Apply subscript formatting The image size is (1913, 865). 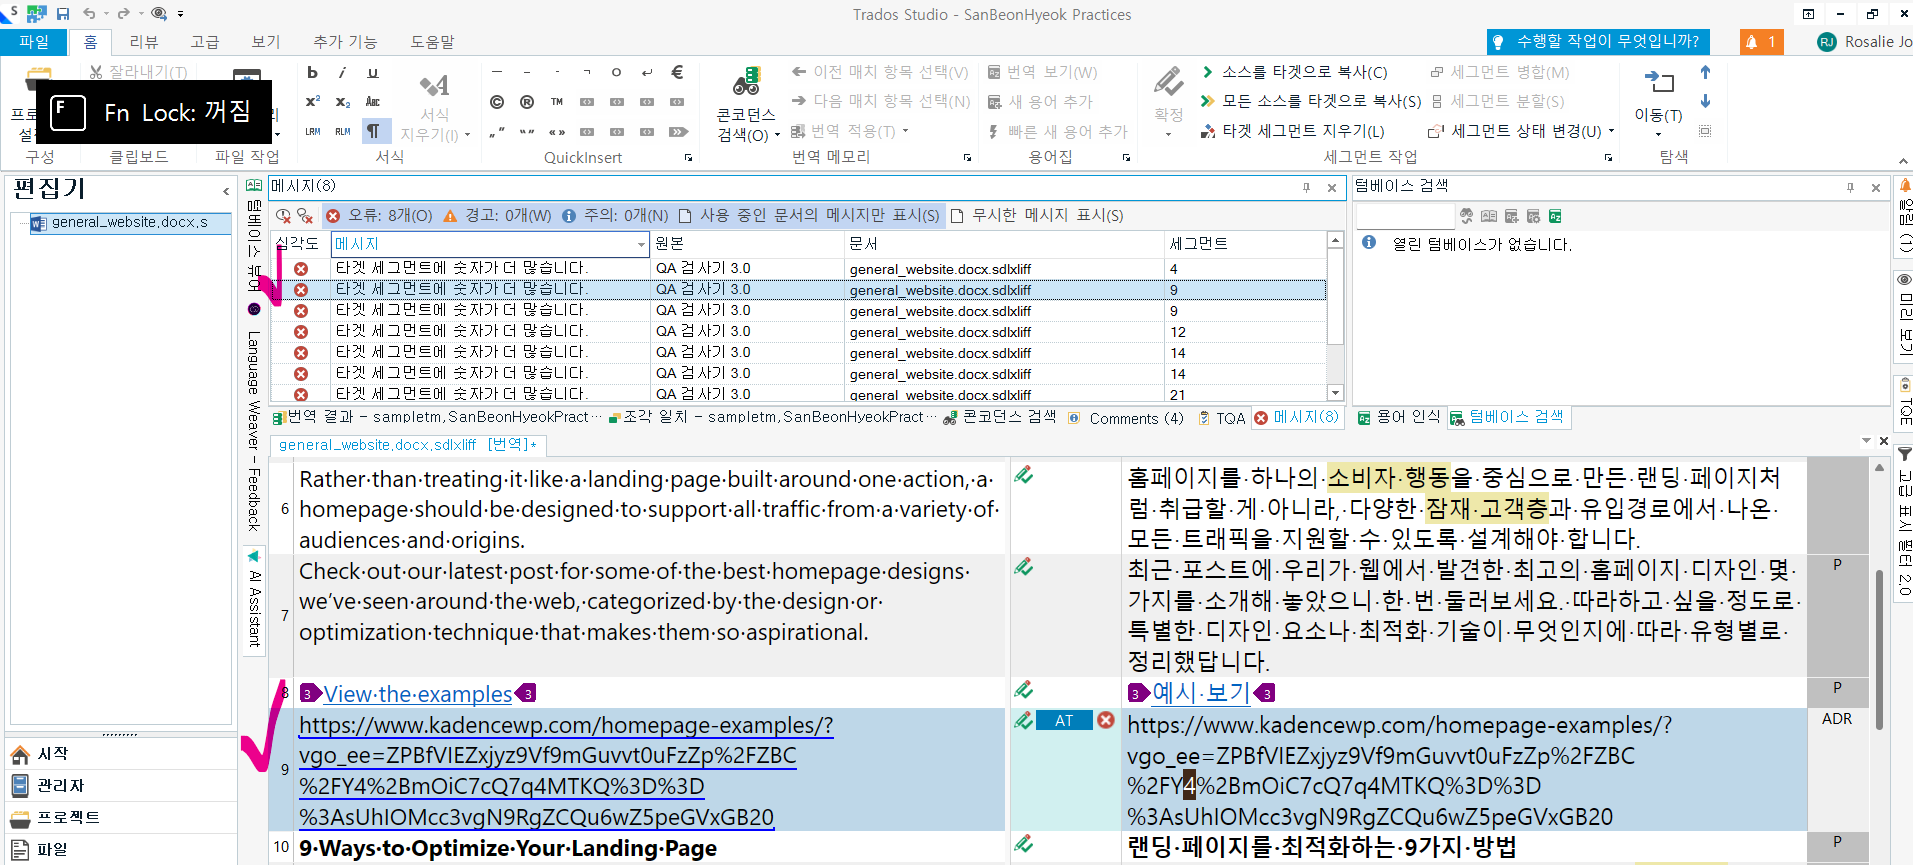pos(342,102)
